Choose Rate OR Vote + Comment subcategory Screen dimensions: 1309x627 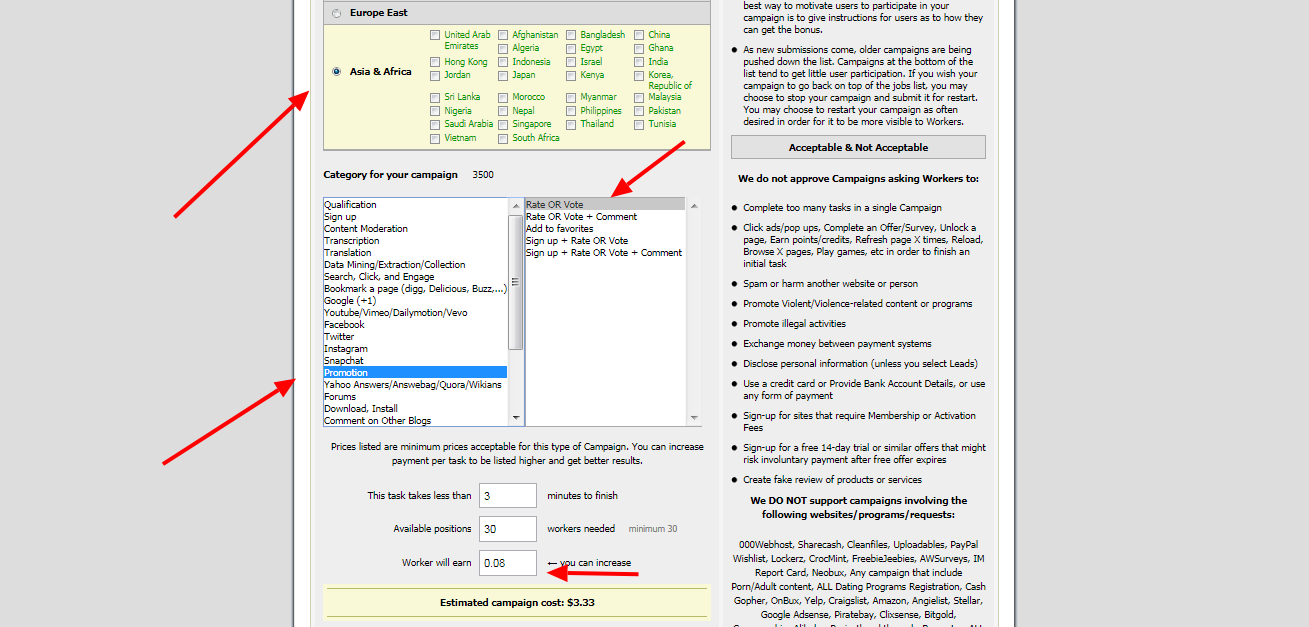(581, 217)
